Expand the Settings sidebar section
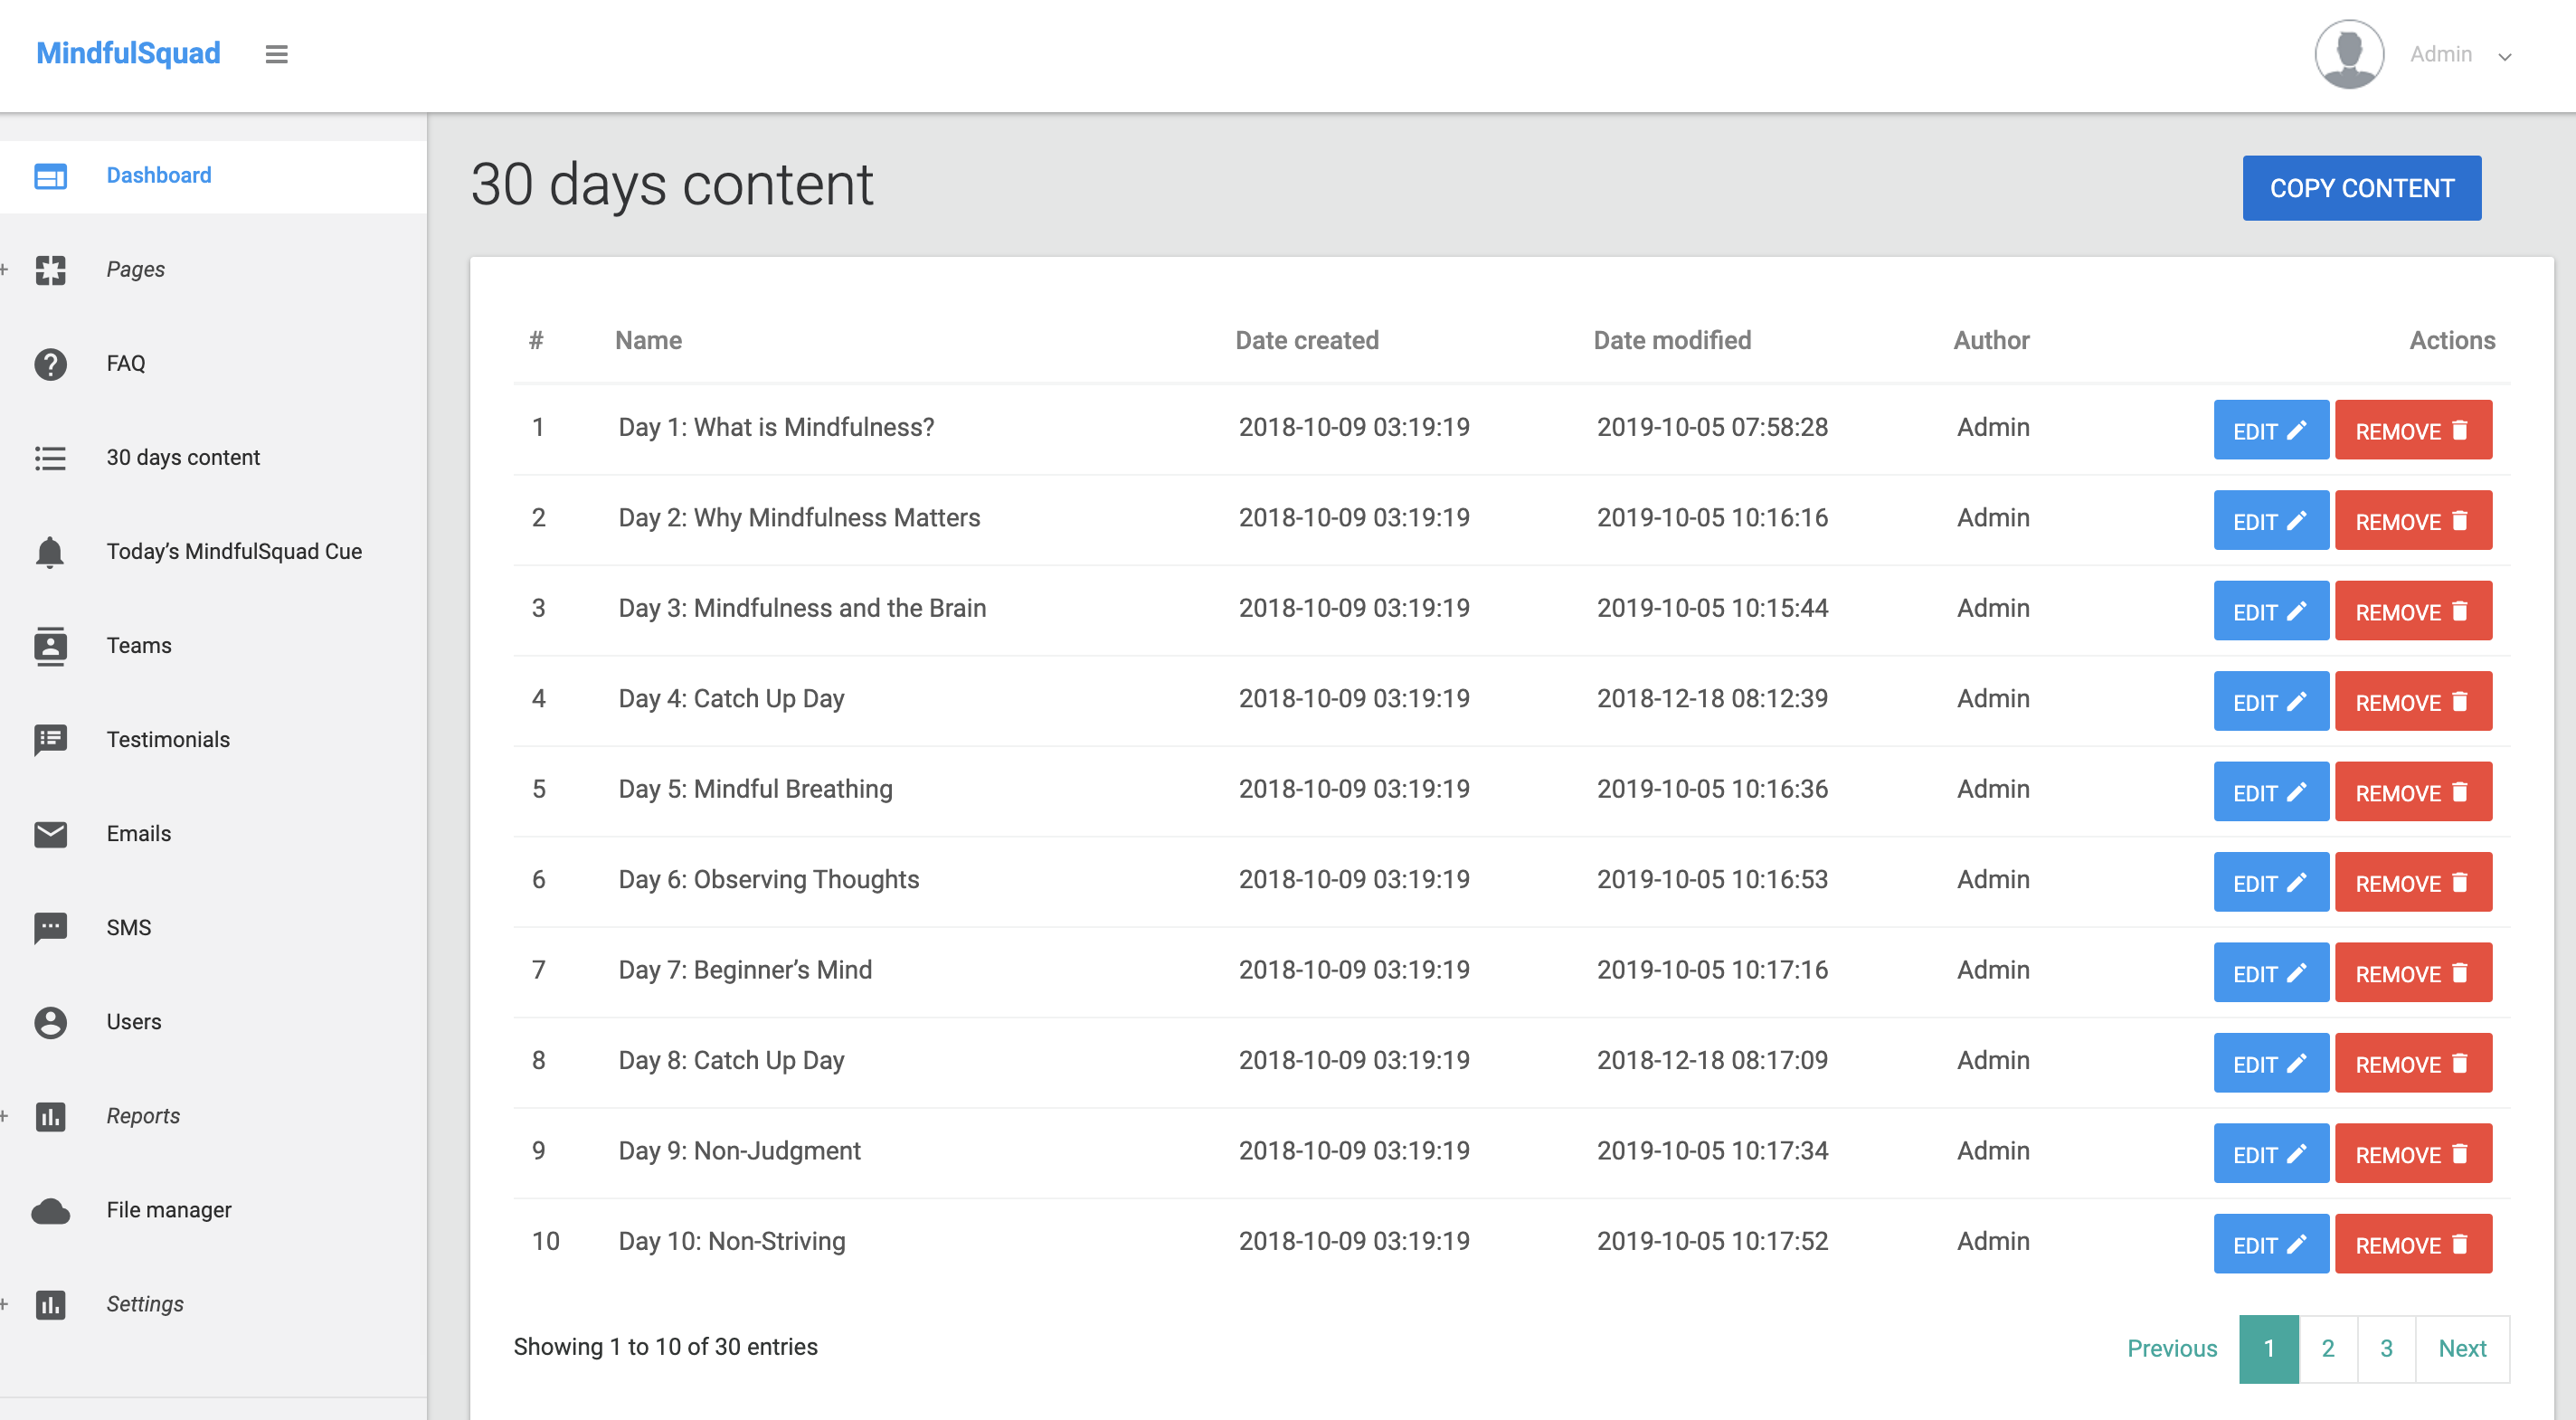Image resolution: width=2576 pixels, height=1420 pixels. [145, 1304]
